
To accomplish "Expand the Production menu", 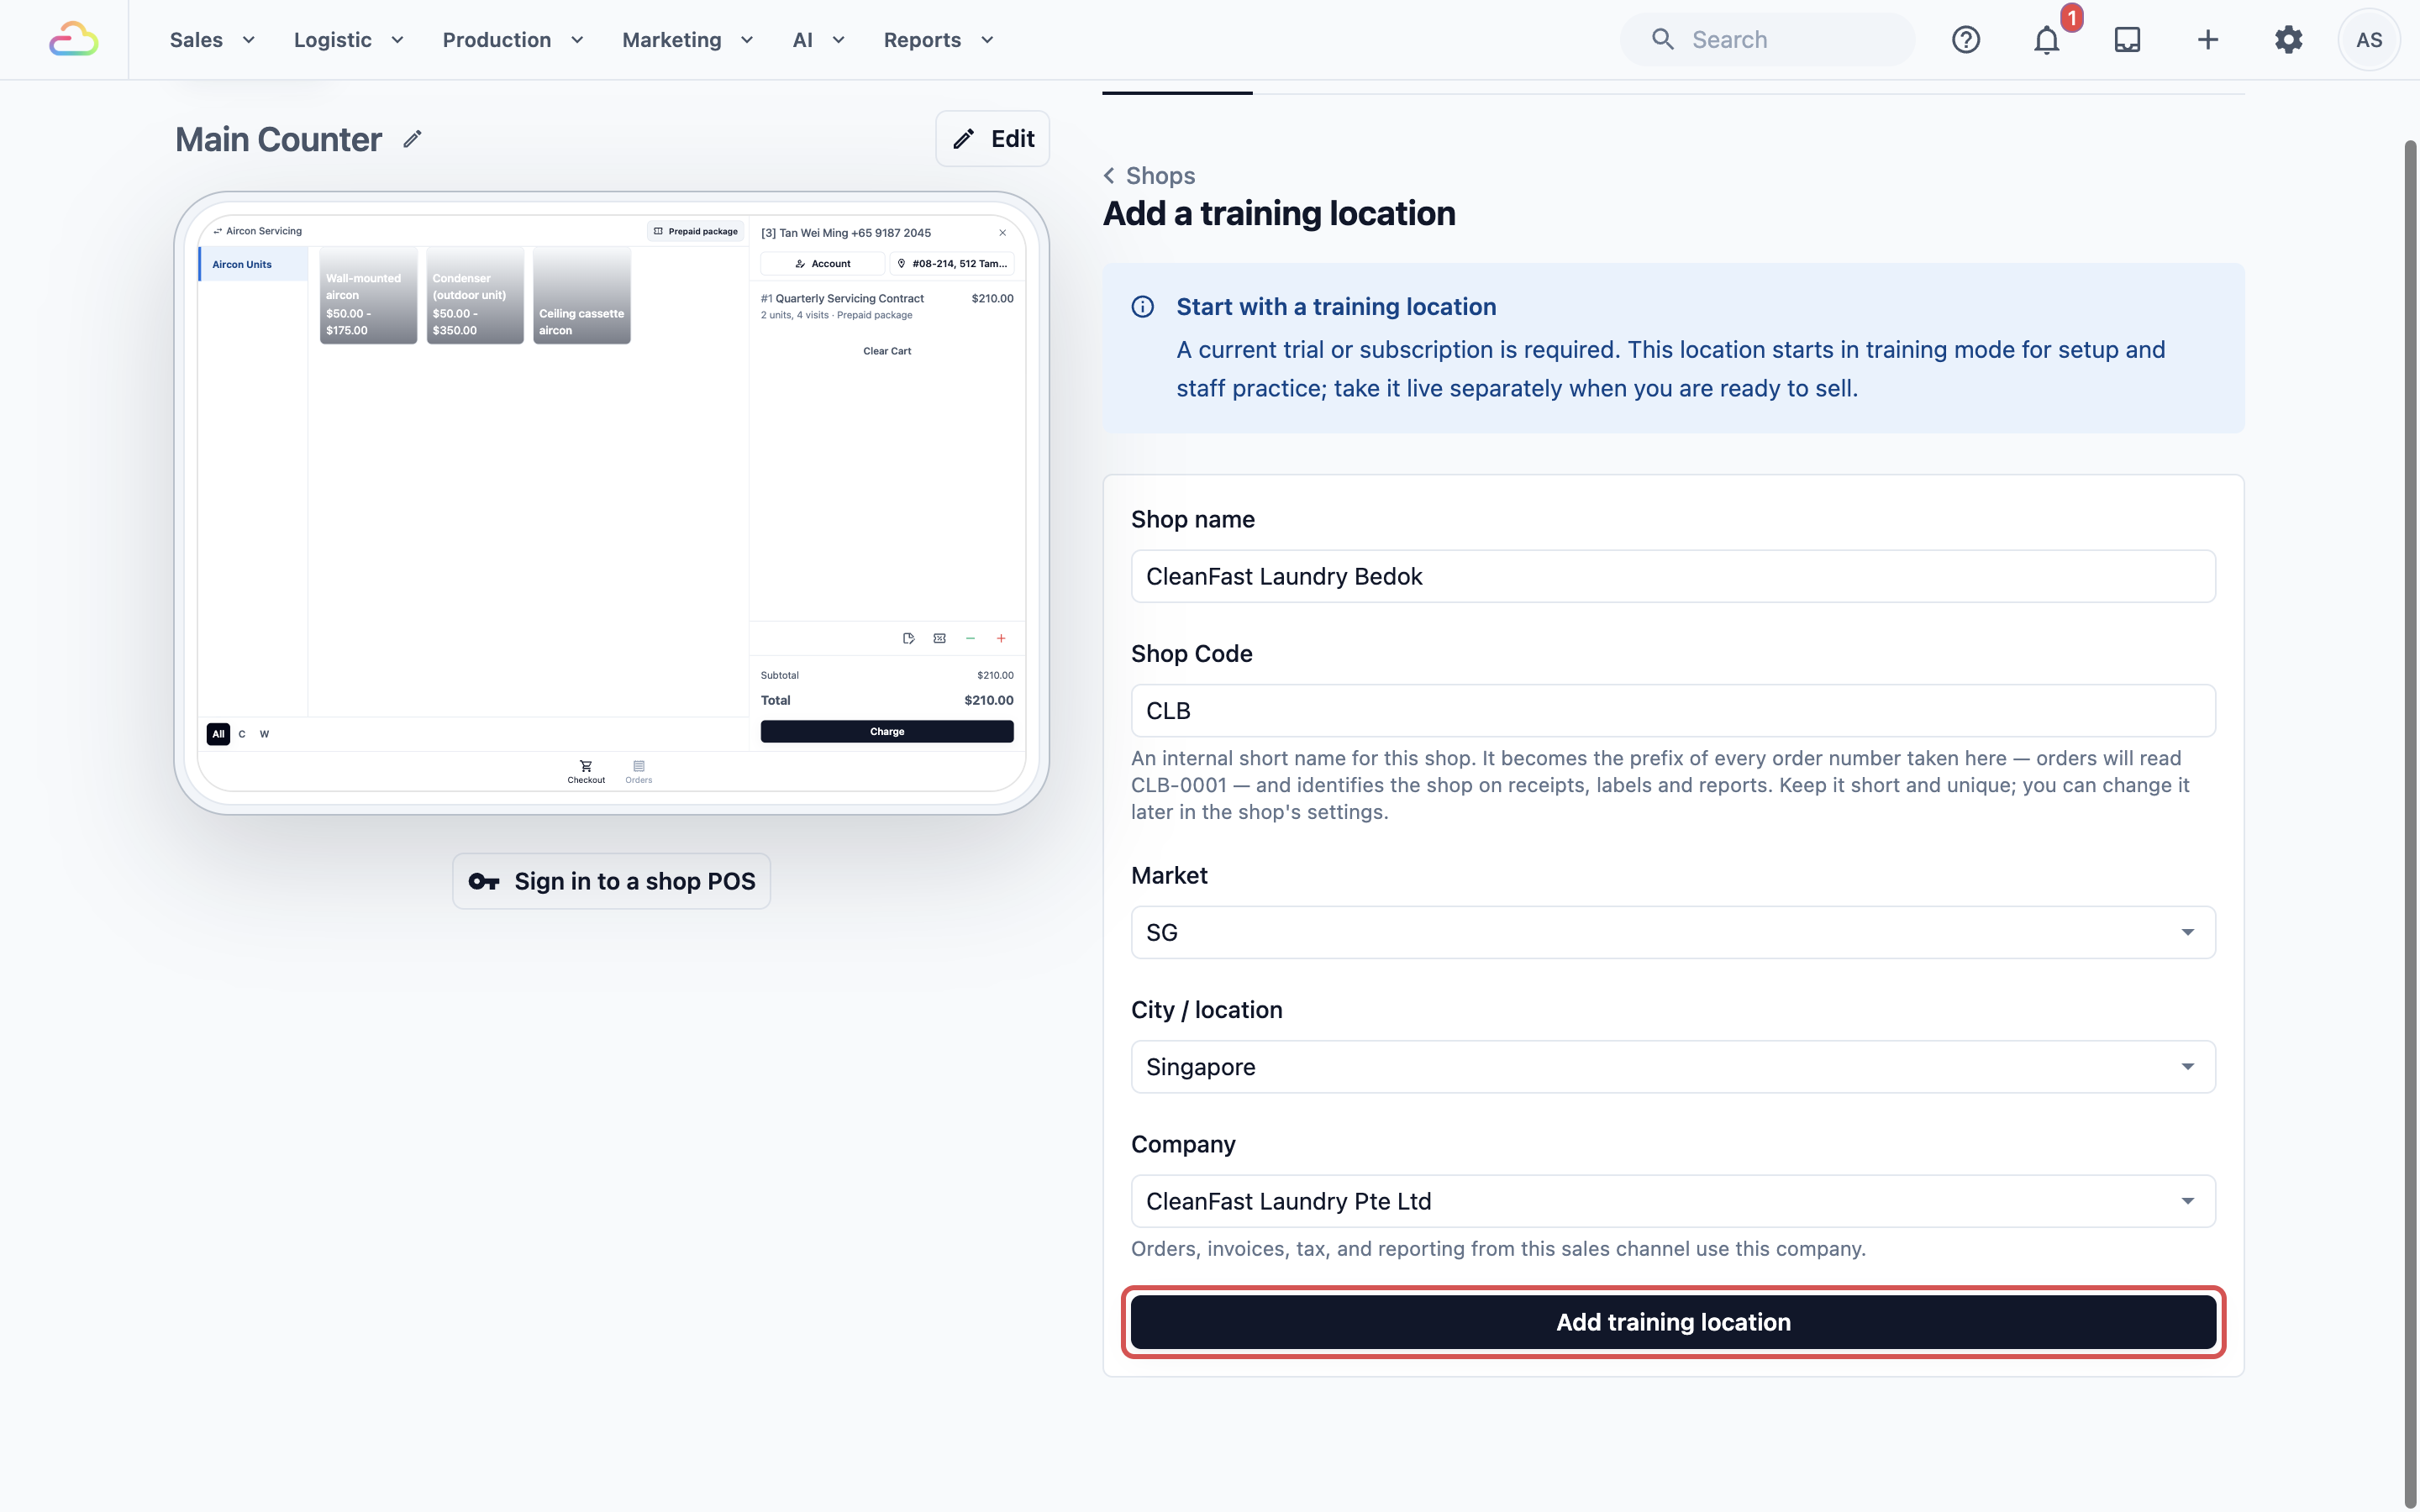I will pos(513,40).
